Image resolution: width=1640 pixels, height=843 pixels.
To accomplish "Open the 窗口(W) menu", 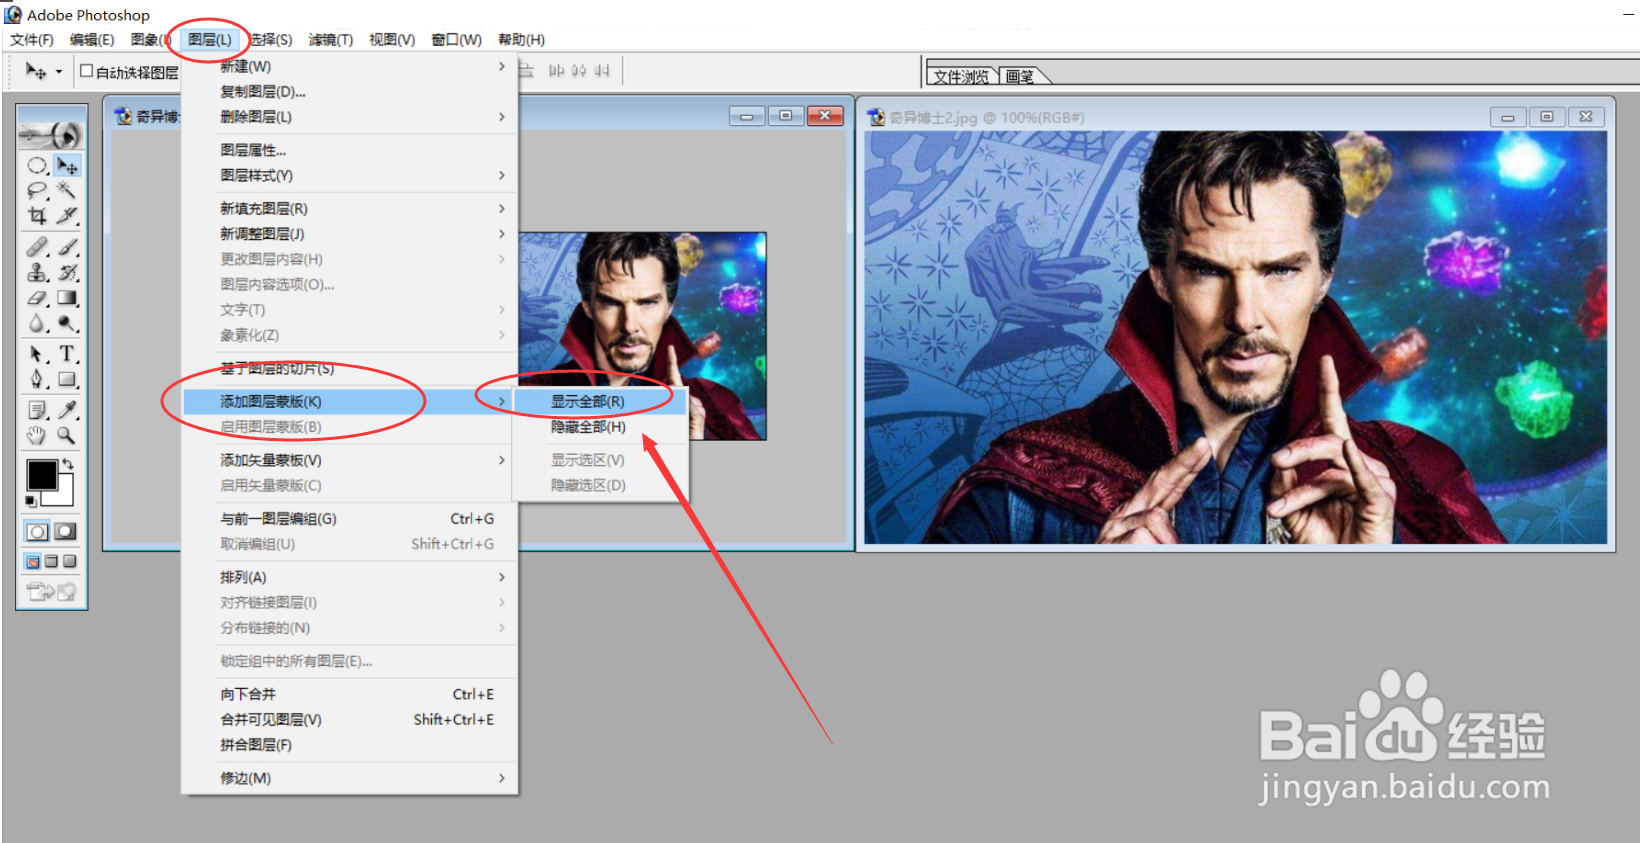I will click(x=457, y=40).
